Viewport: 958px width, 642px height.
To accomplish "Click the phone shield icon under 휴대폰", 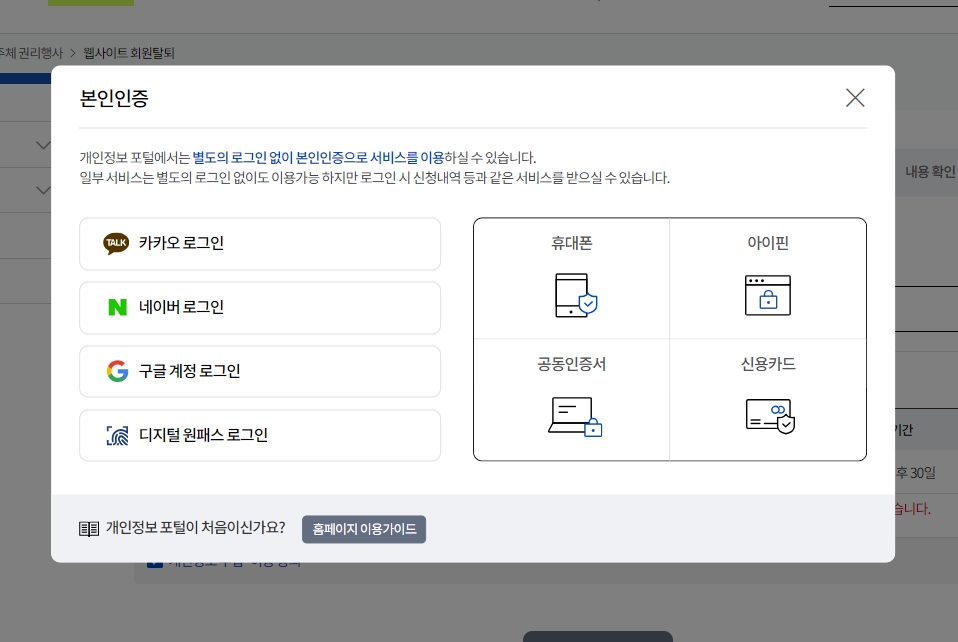I will click(576, 295).
